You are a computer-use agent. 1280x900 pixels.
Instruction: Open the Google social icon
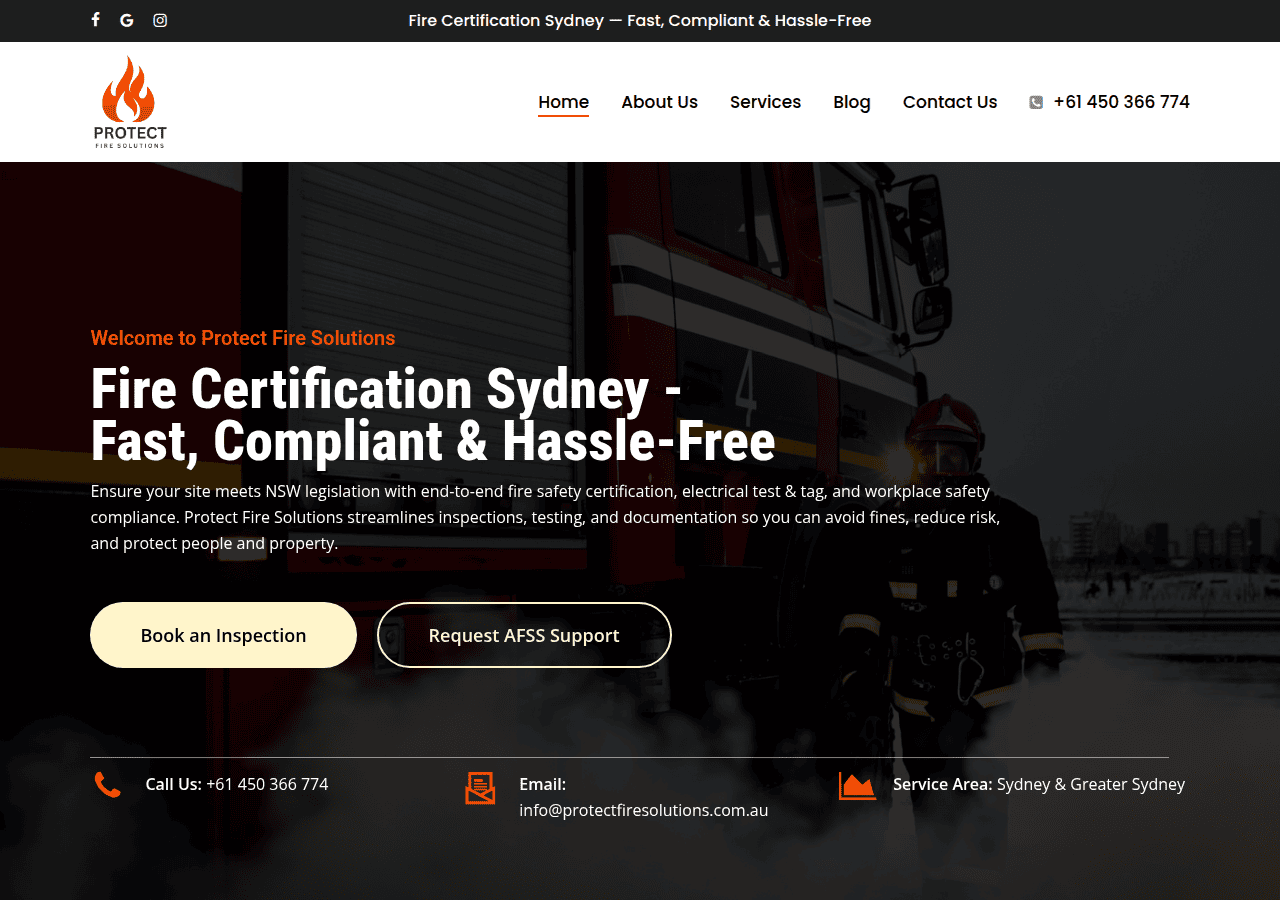127,20
